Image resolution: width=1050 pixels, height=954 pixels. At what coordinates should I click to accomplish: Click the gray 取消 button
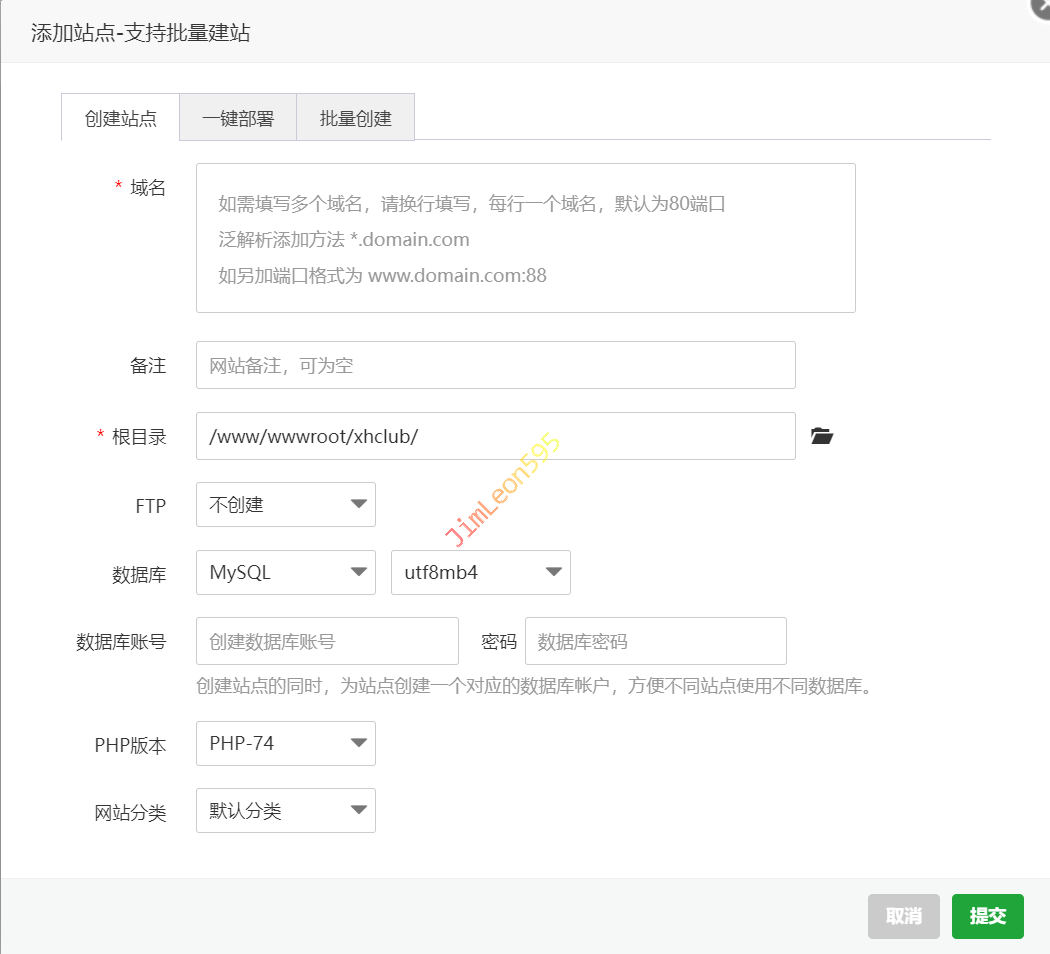pos(903,916)
